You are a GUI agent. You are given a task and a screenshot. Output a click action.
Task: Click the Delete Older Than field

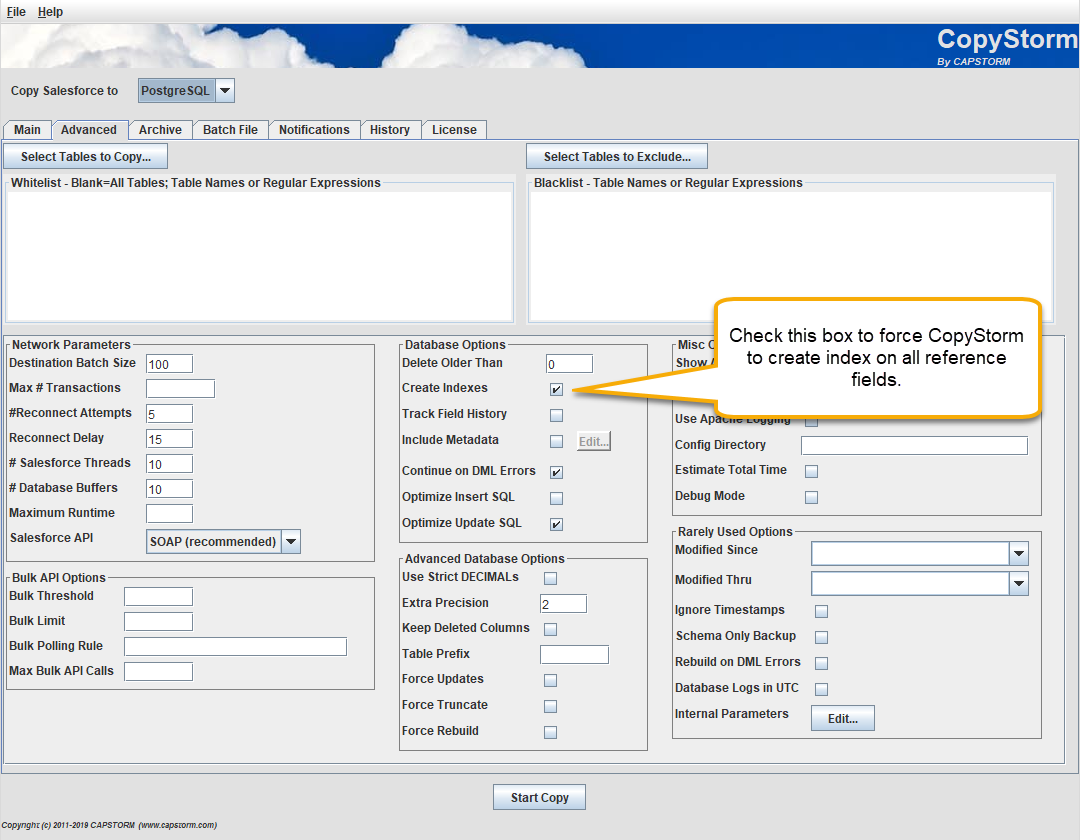pyautogui.click(x=570, y=364)
